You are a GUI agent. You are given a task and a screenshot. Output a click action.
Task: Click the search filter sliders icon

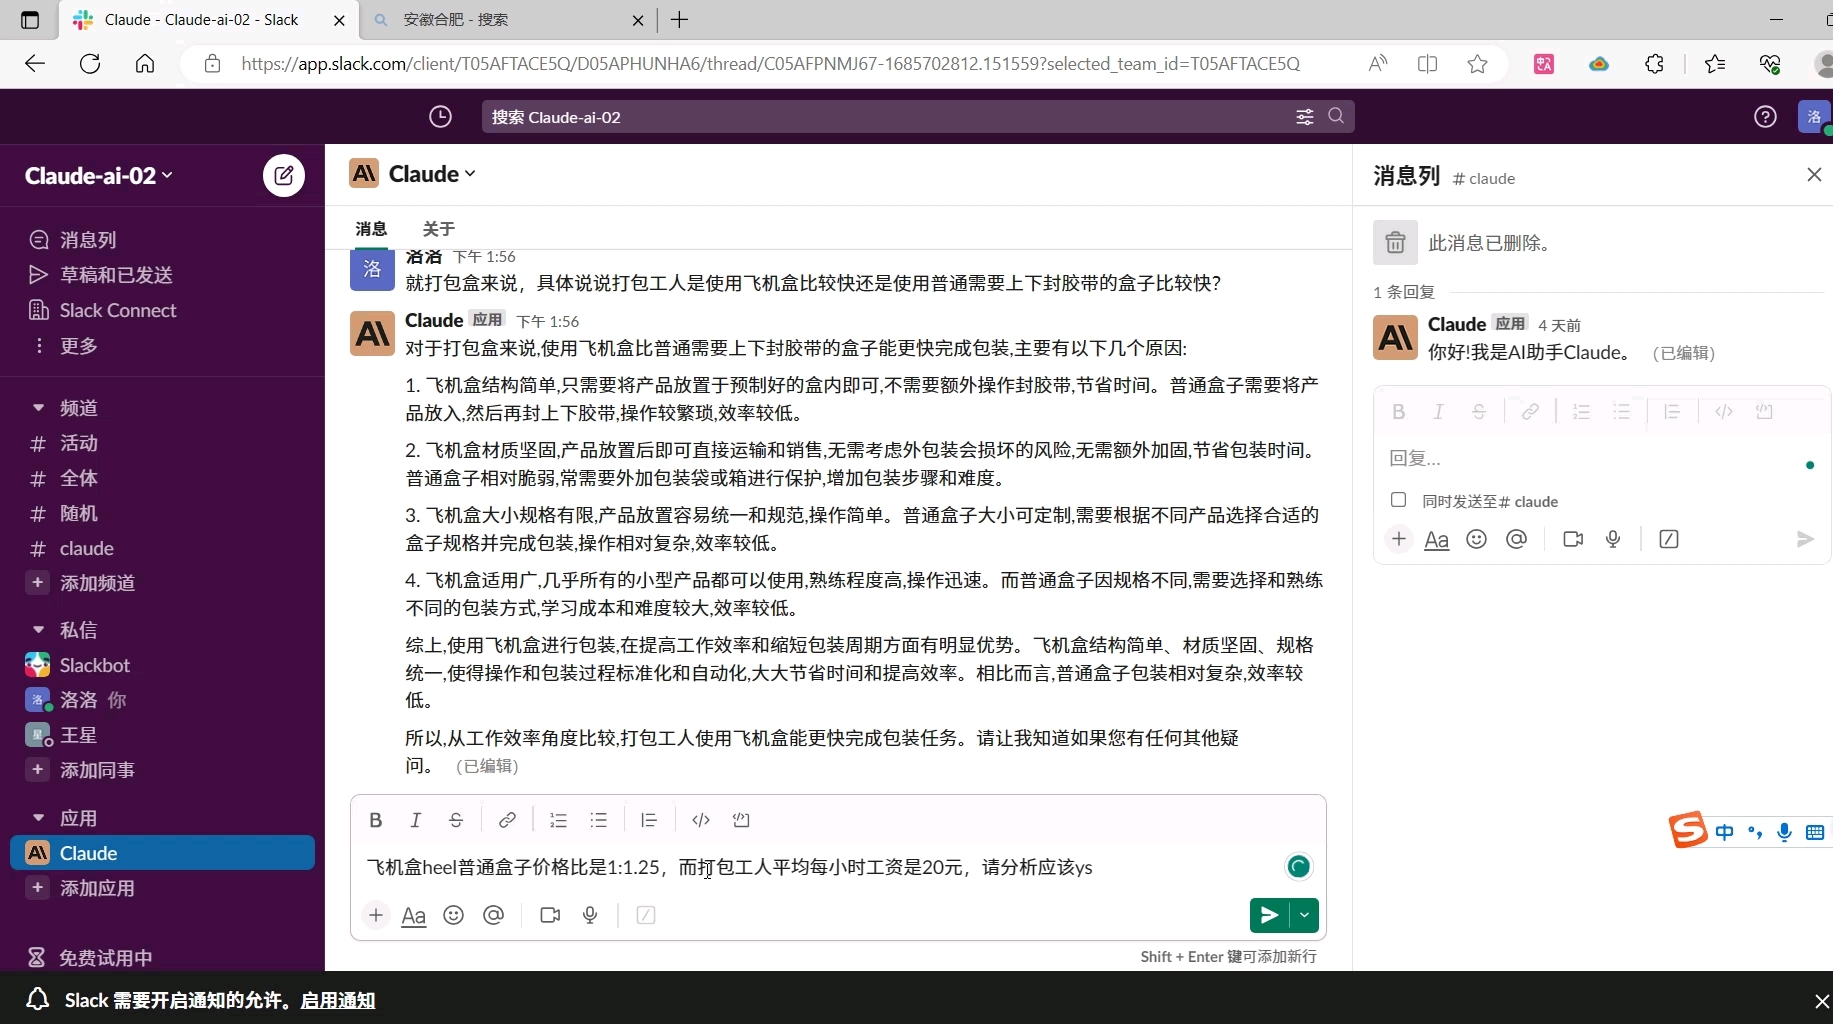pyautogui.click(x=1304, y=117)
